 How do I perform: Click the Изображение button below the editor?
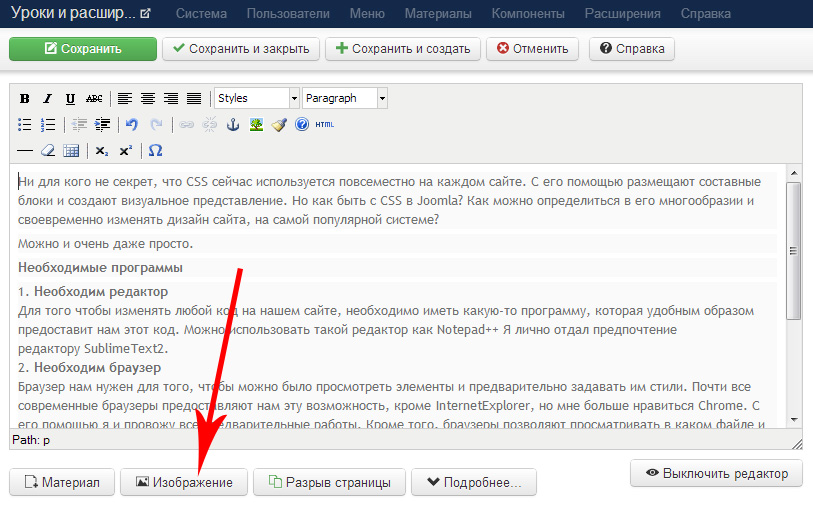184,482
